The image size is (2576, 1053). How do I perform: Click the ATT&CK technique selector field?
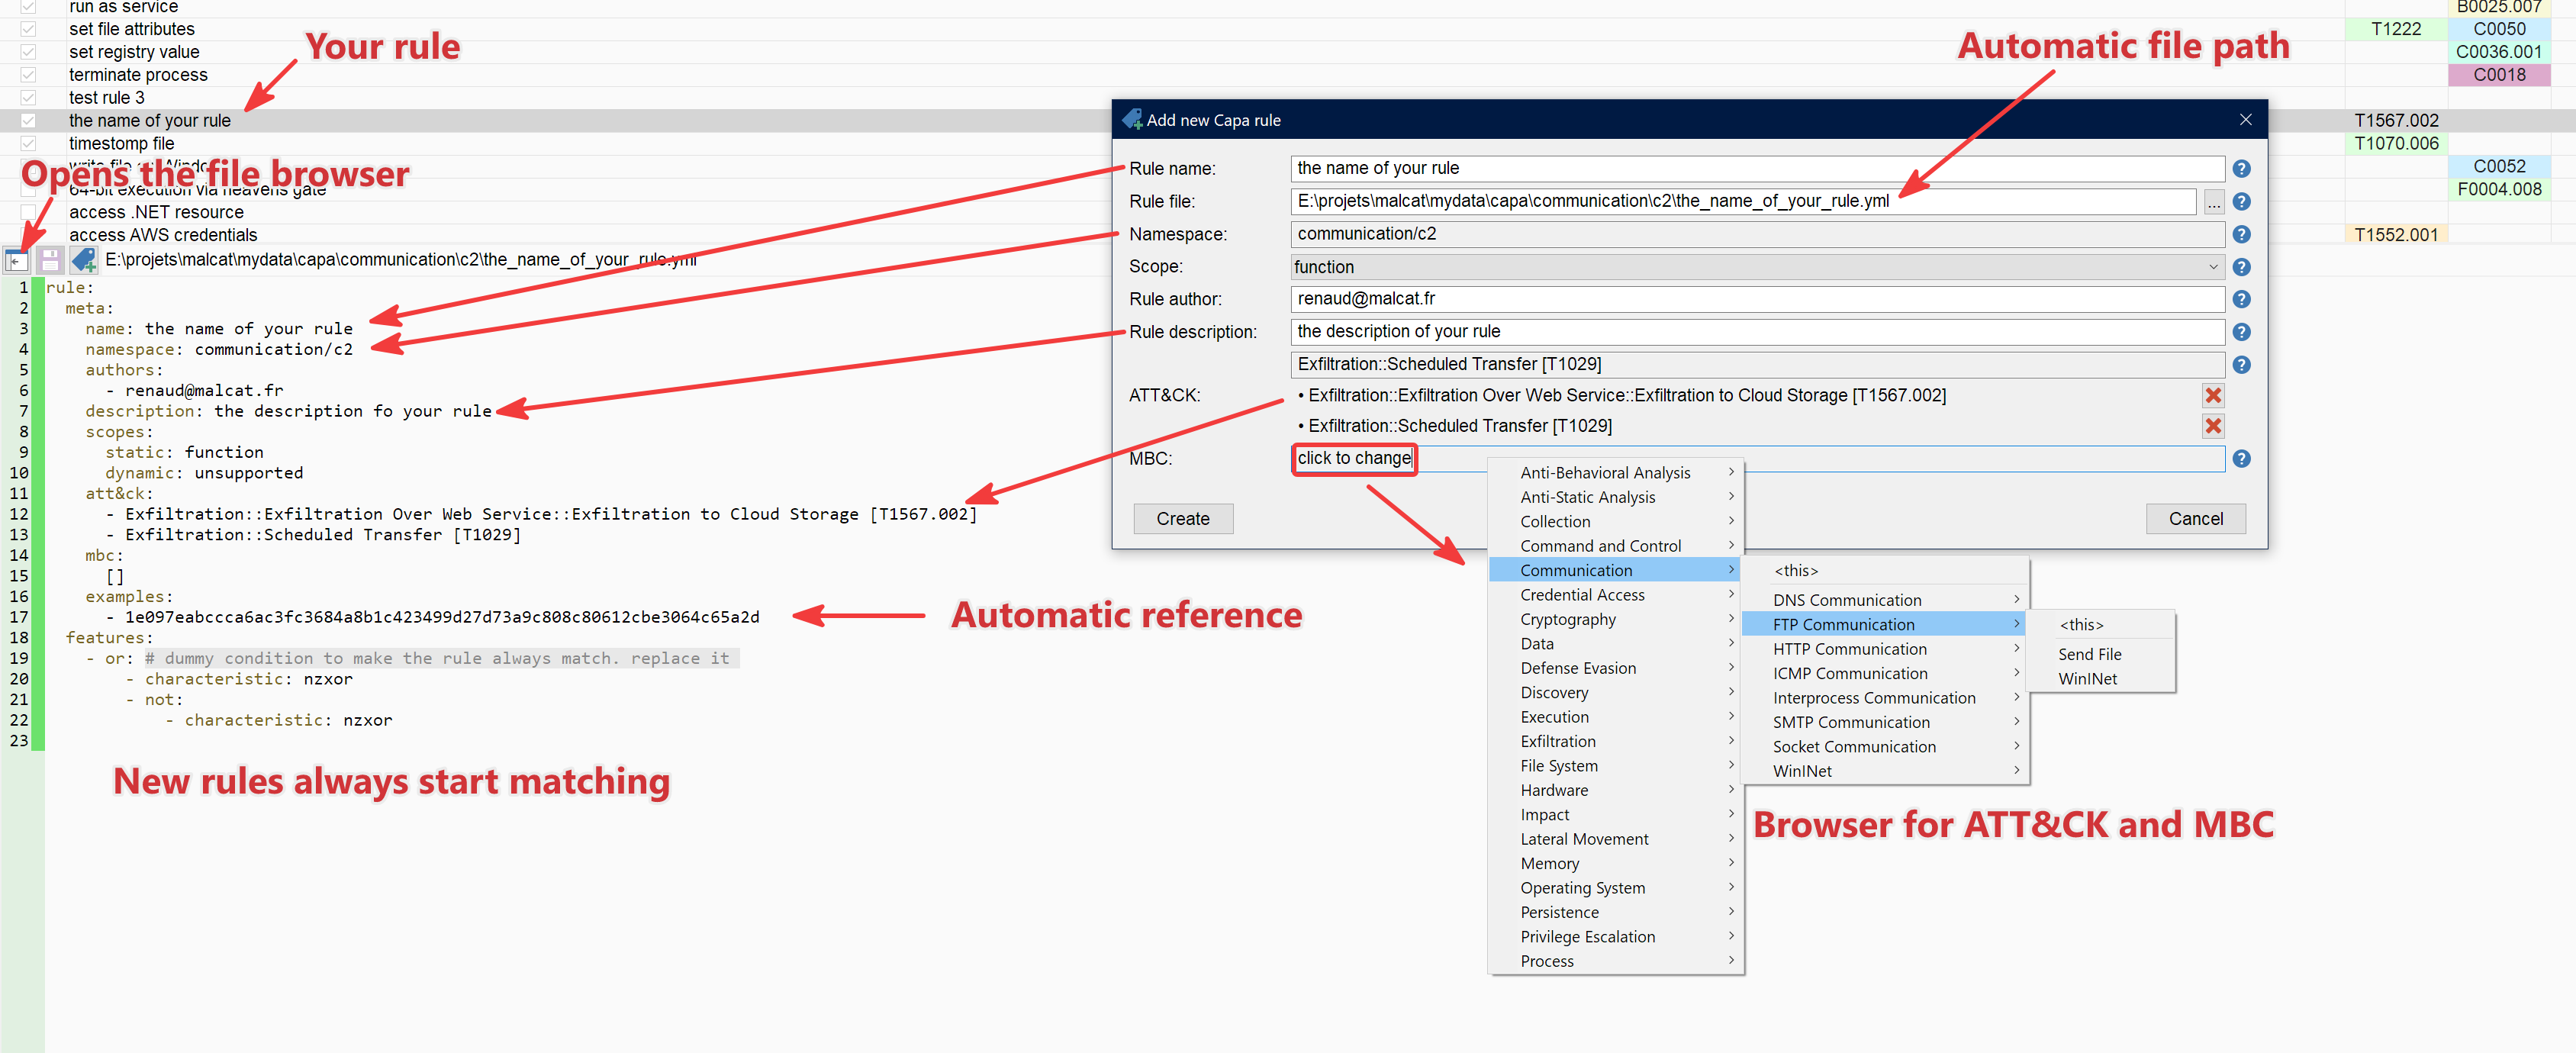coord(1757,365)
